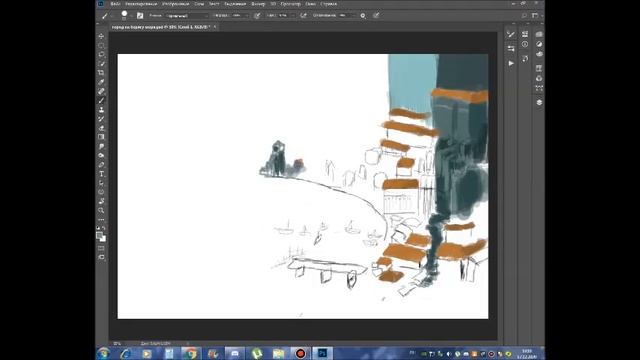Select the Pen tool
640x360 pixels.
[101, 164]
